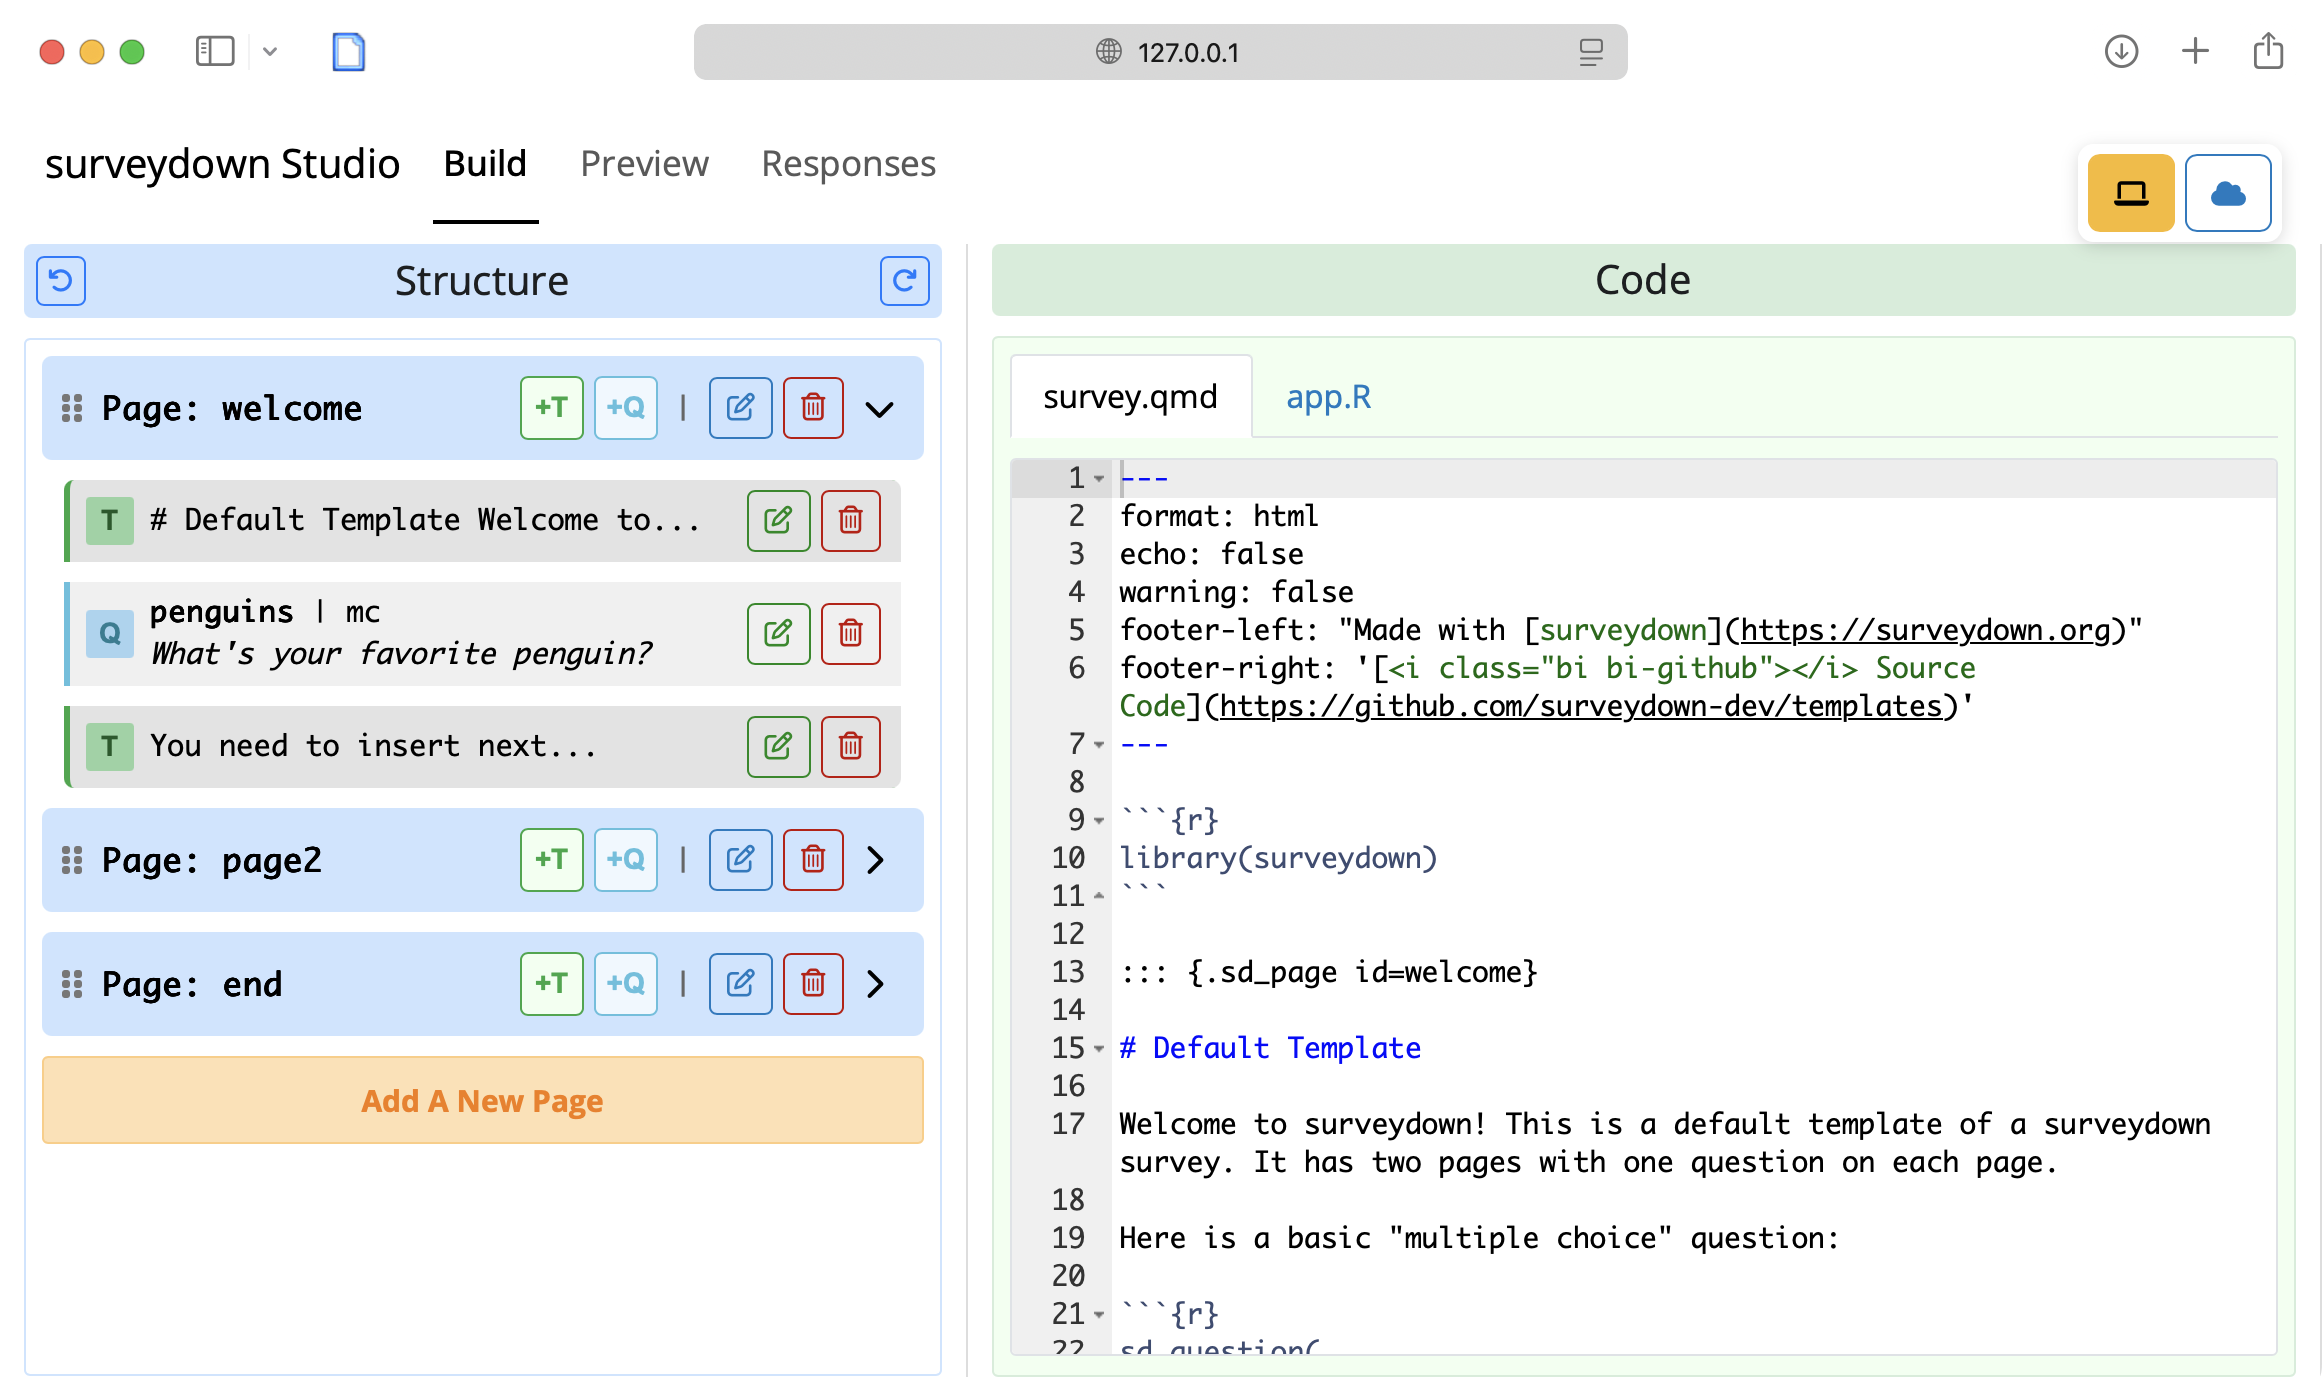Fold code at line 7 arrow
Image resolution: width=2322 pixels, height=1388 pixels.
click(x=1099, y=744)
